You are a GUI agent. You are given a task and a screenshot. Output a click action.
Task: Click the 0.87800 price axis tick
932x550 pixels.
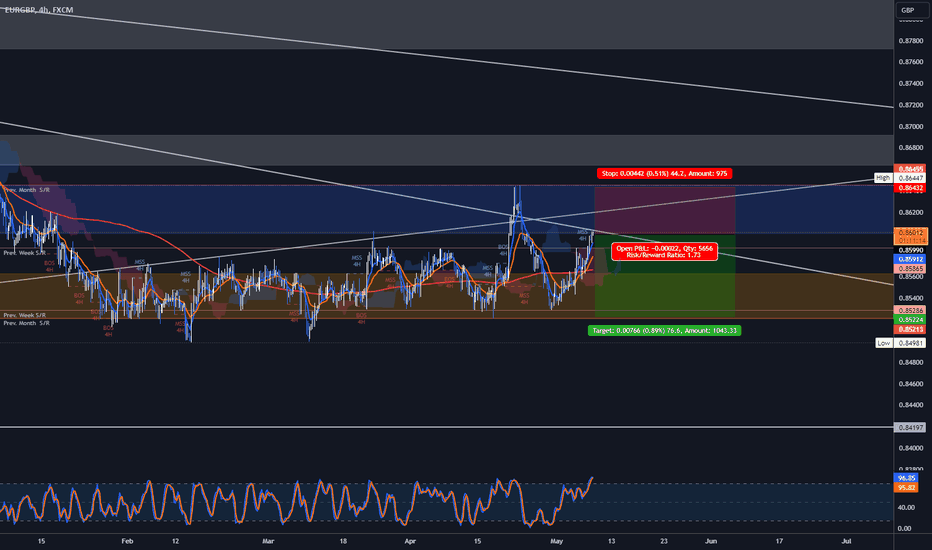click(x=911, y=41)
